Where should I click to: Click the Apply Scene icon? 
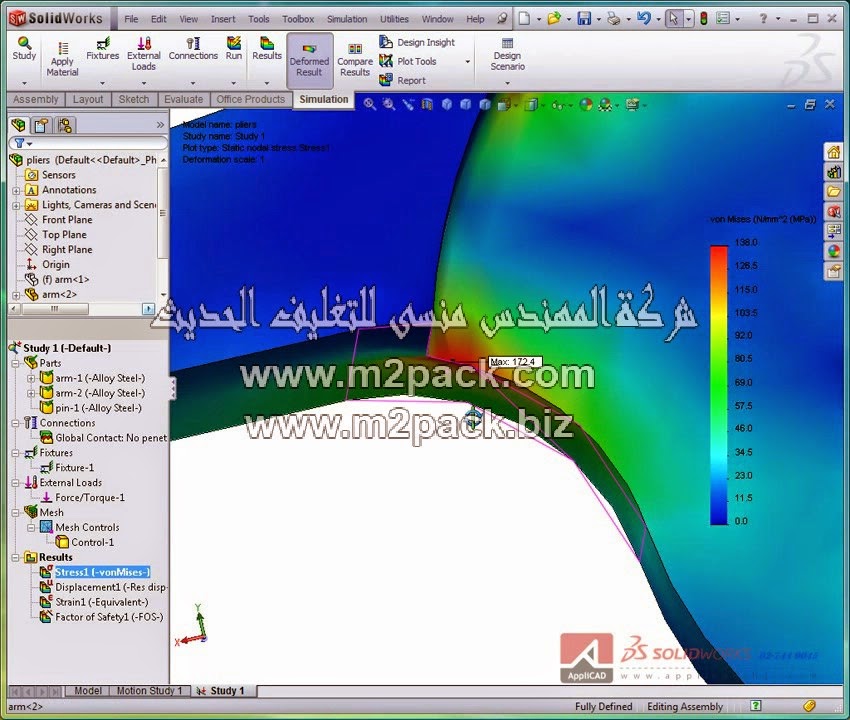(605, 104)
